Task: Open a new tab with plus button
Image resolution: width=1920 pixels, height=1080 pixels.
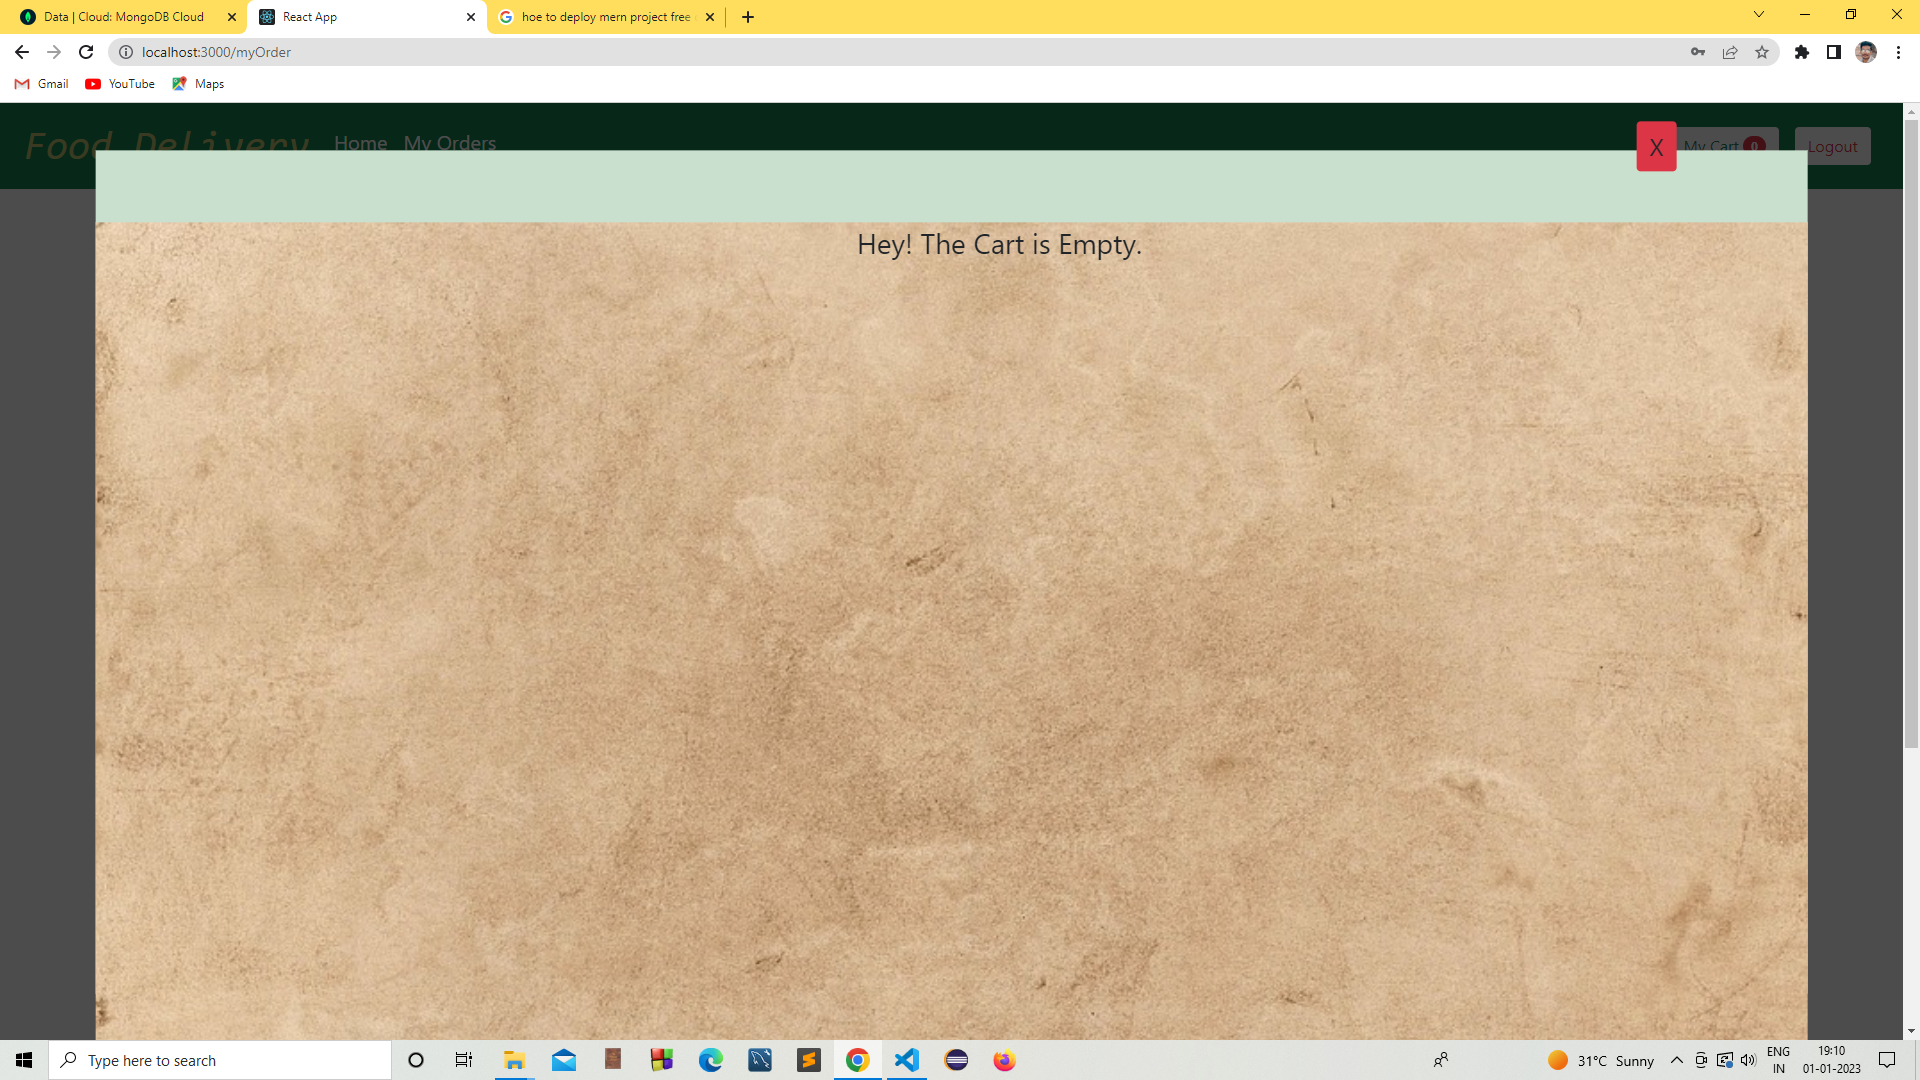Action: 748,17
